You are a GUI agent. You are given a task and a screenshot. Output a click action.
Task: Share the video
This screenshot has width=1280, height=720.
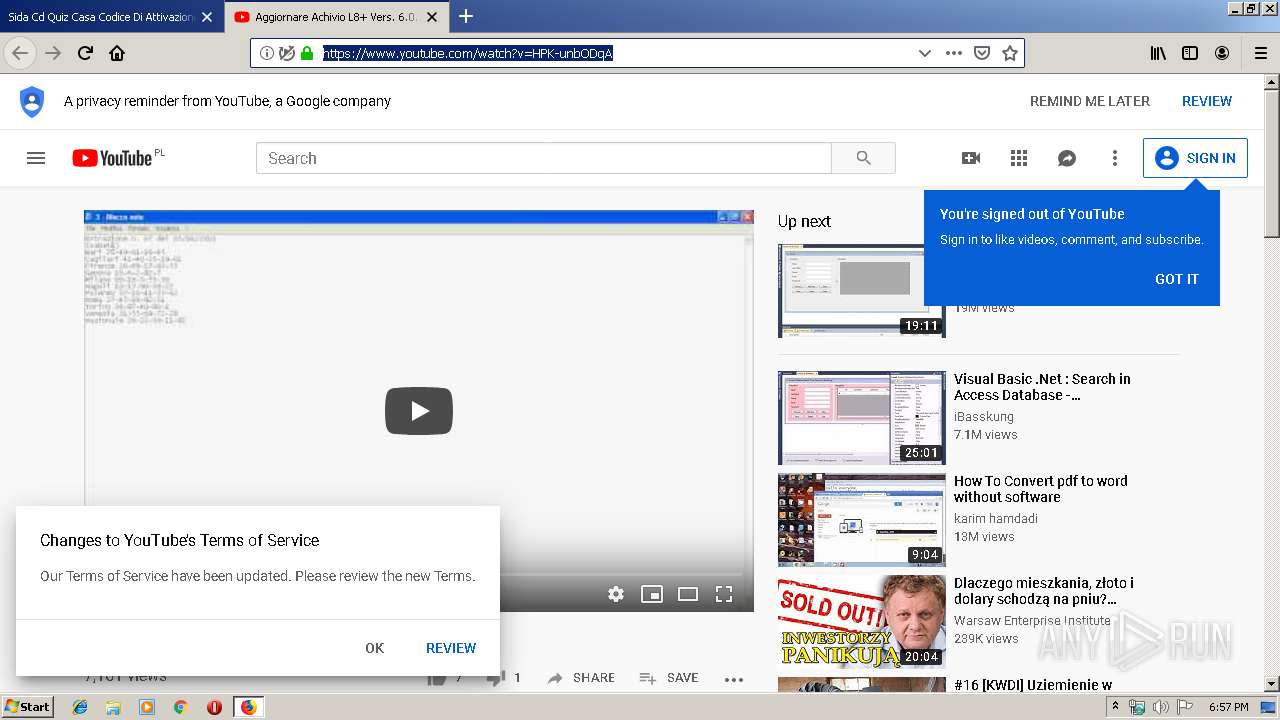(x=581, y=678)
